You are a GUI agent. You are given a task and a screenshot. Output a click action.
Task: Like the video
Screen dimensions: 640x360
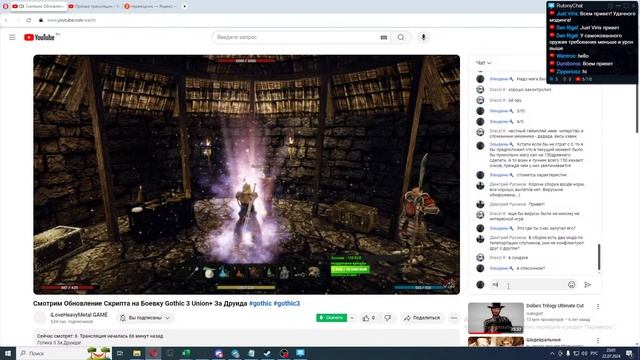pos(368,318)
